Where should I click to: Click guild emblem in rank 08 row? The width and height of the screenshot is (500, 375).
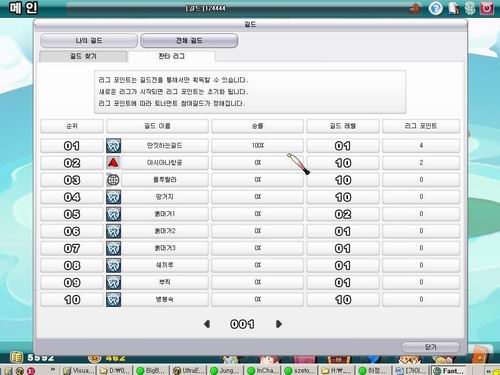click(113, 265)
